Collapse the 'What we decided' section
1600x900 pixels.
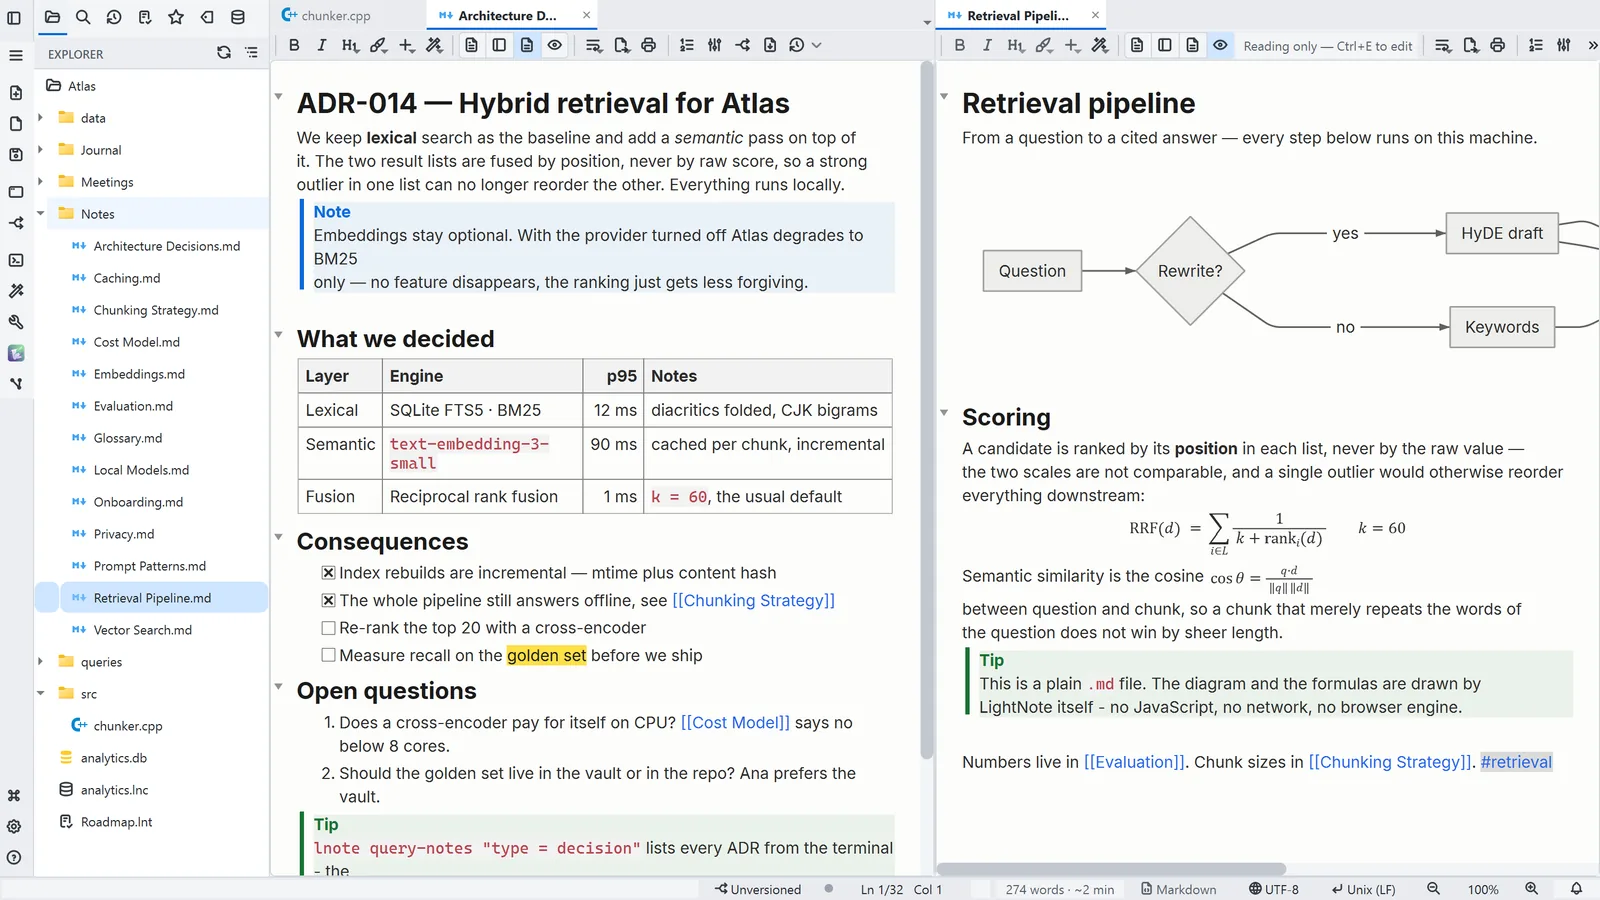tap(279, 335)
